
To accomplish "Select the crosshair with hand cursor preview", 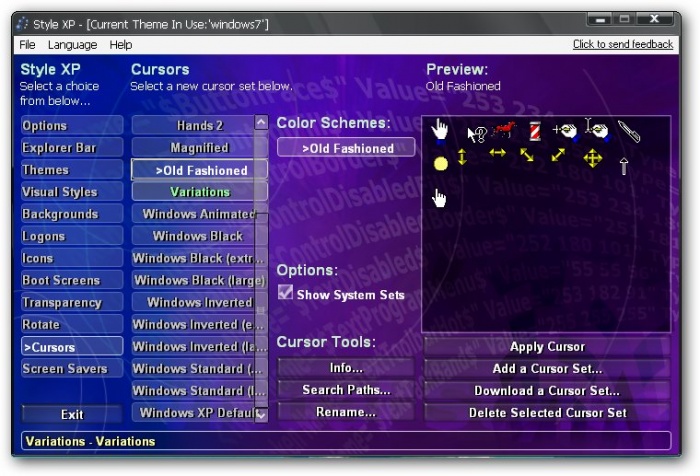I will (x=565, y=132).
